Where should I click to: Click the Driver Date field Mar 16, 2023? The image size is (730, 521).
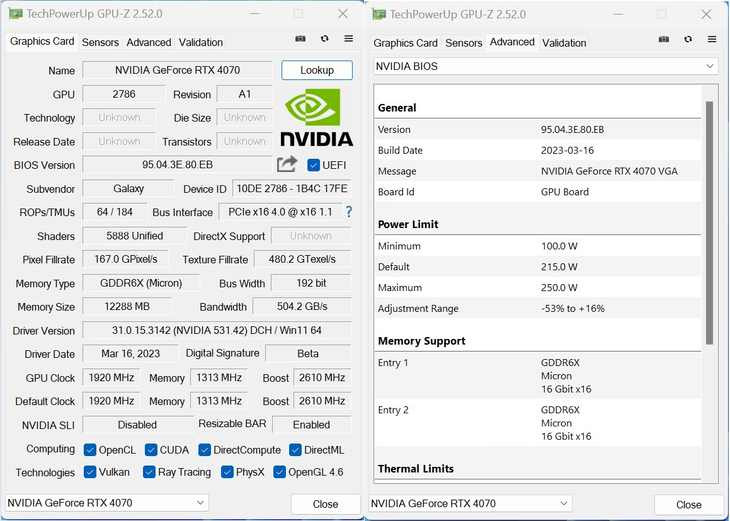click(130, 353)
